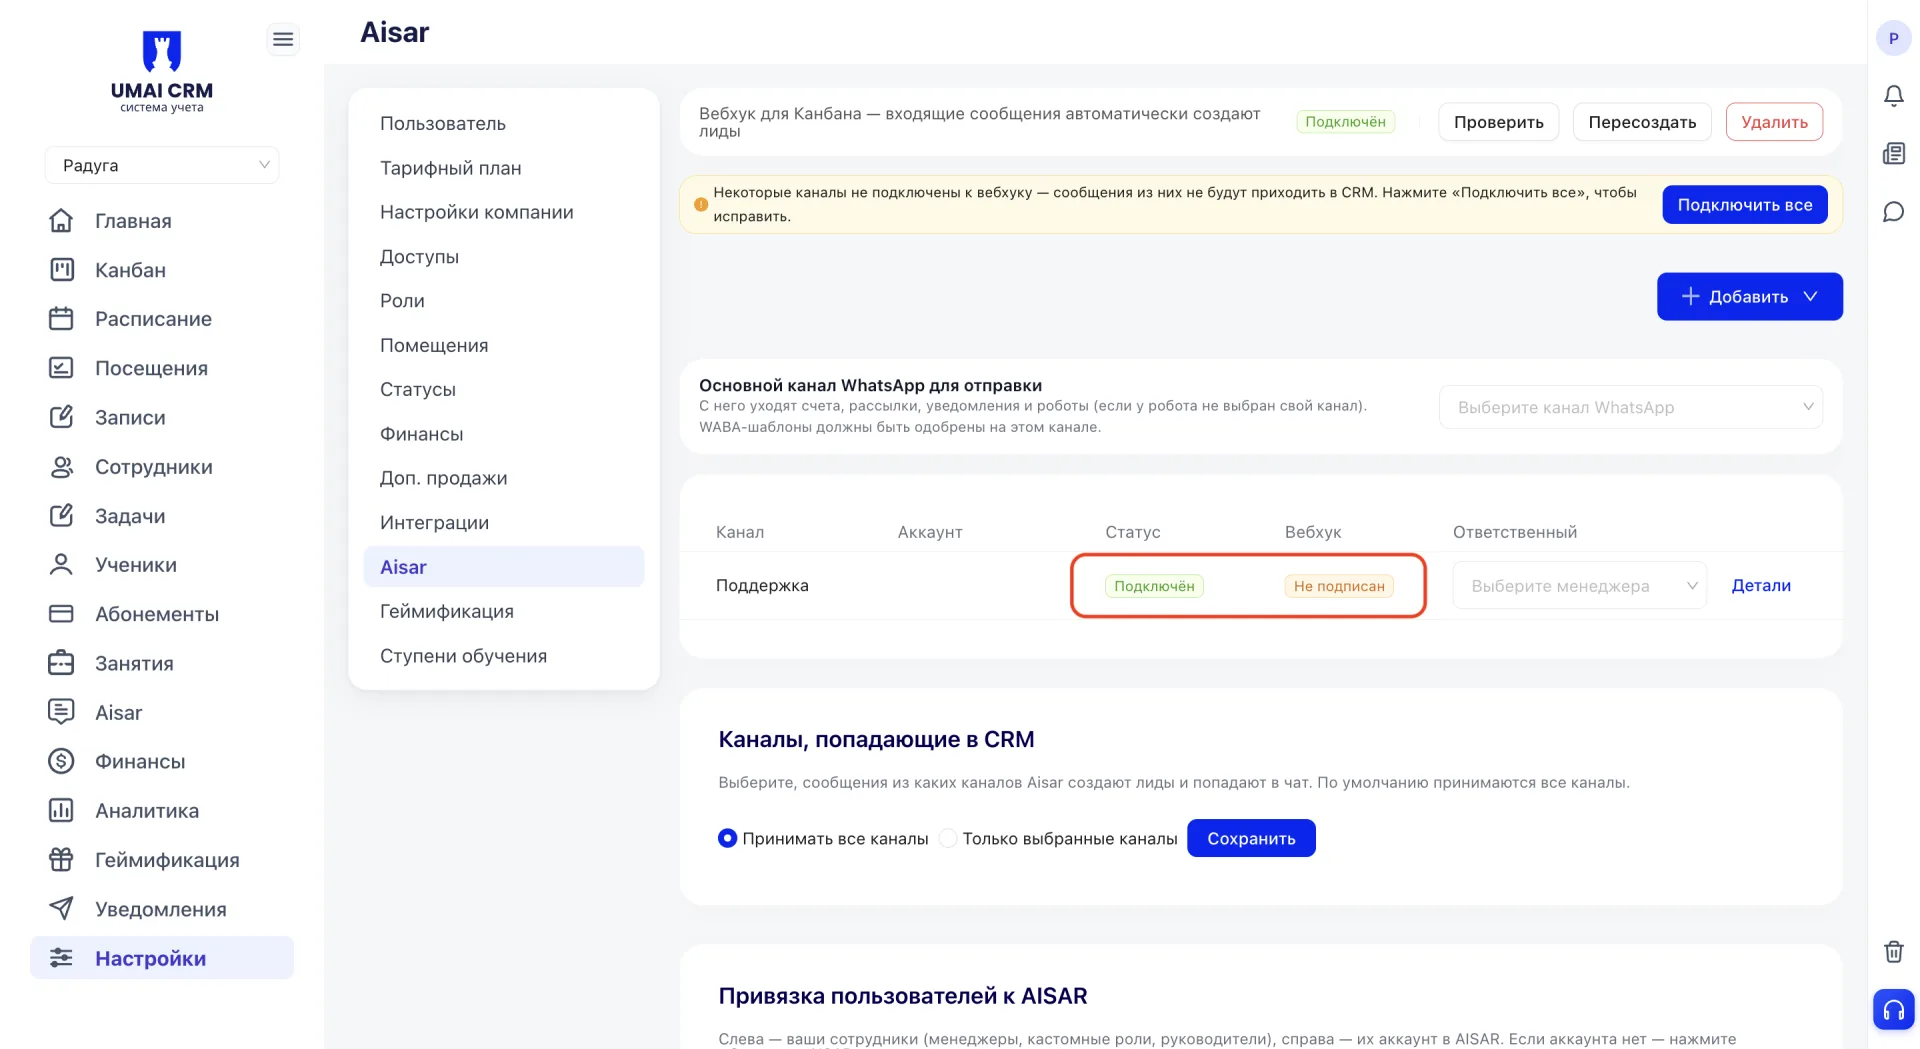This screenshot has height=1049, width=1920.
Task: Select 'Только выбранные каналы' radio option
Action: [948, 838]
